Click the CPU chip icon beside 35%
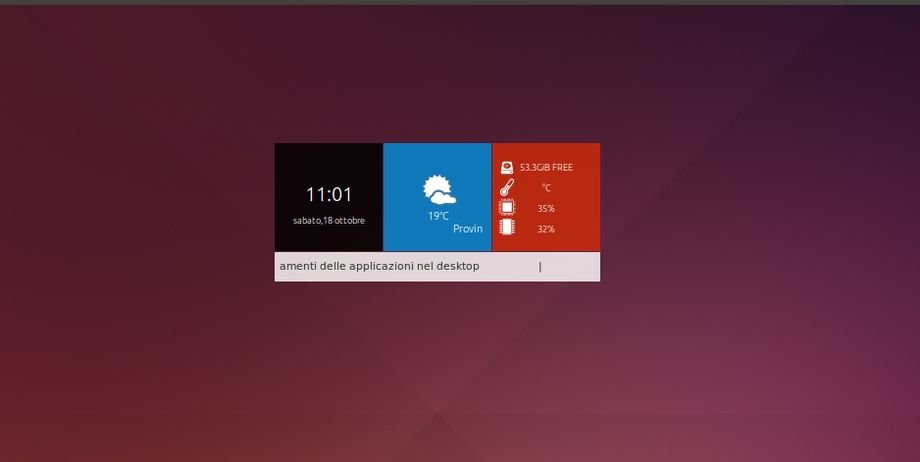The image size is (920, 462). click(507, 208)
